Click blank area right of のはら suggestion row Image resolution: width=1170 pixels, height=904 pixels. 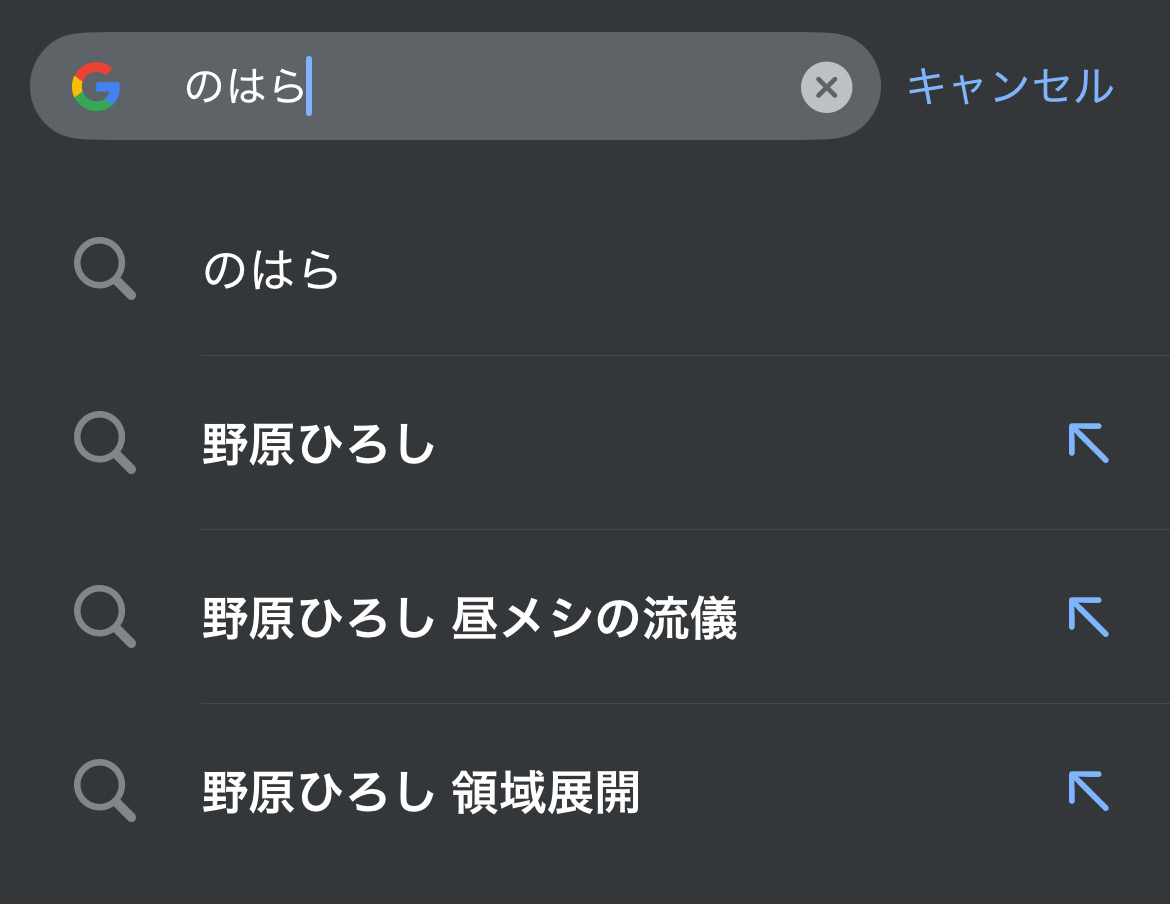click(x=750, y=270)
